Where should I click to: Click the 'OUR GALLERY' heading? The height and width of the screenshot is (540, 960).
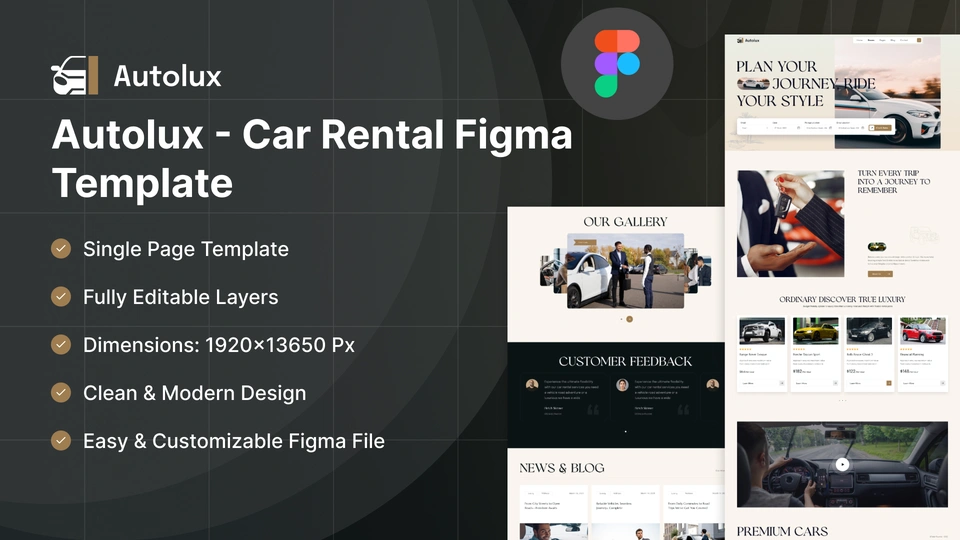pos(625,222)
